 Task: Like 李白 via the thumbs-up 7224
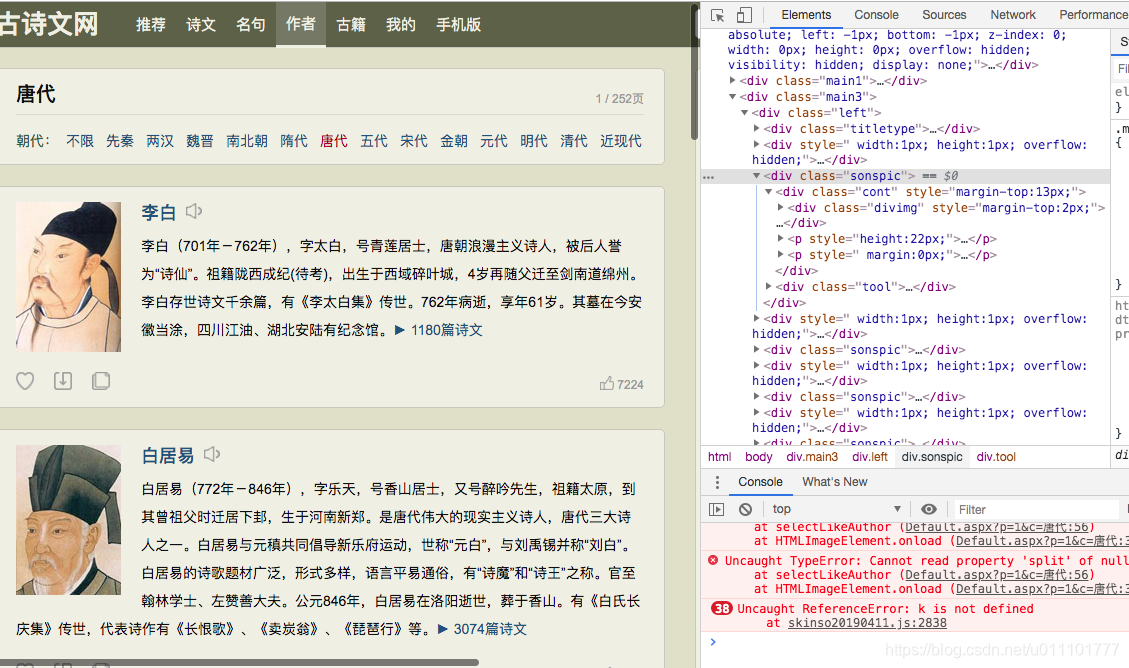(621, 384)
